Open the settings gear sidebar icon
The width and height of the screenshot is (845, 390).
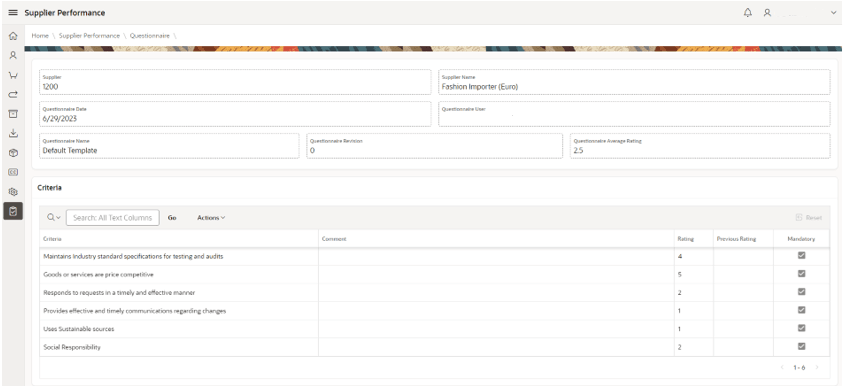point(13,191)
